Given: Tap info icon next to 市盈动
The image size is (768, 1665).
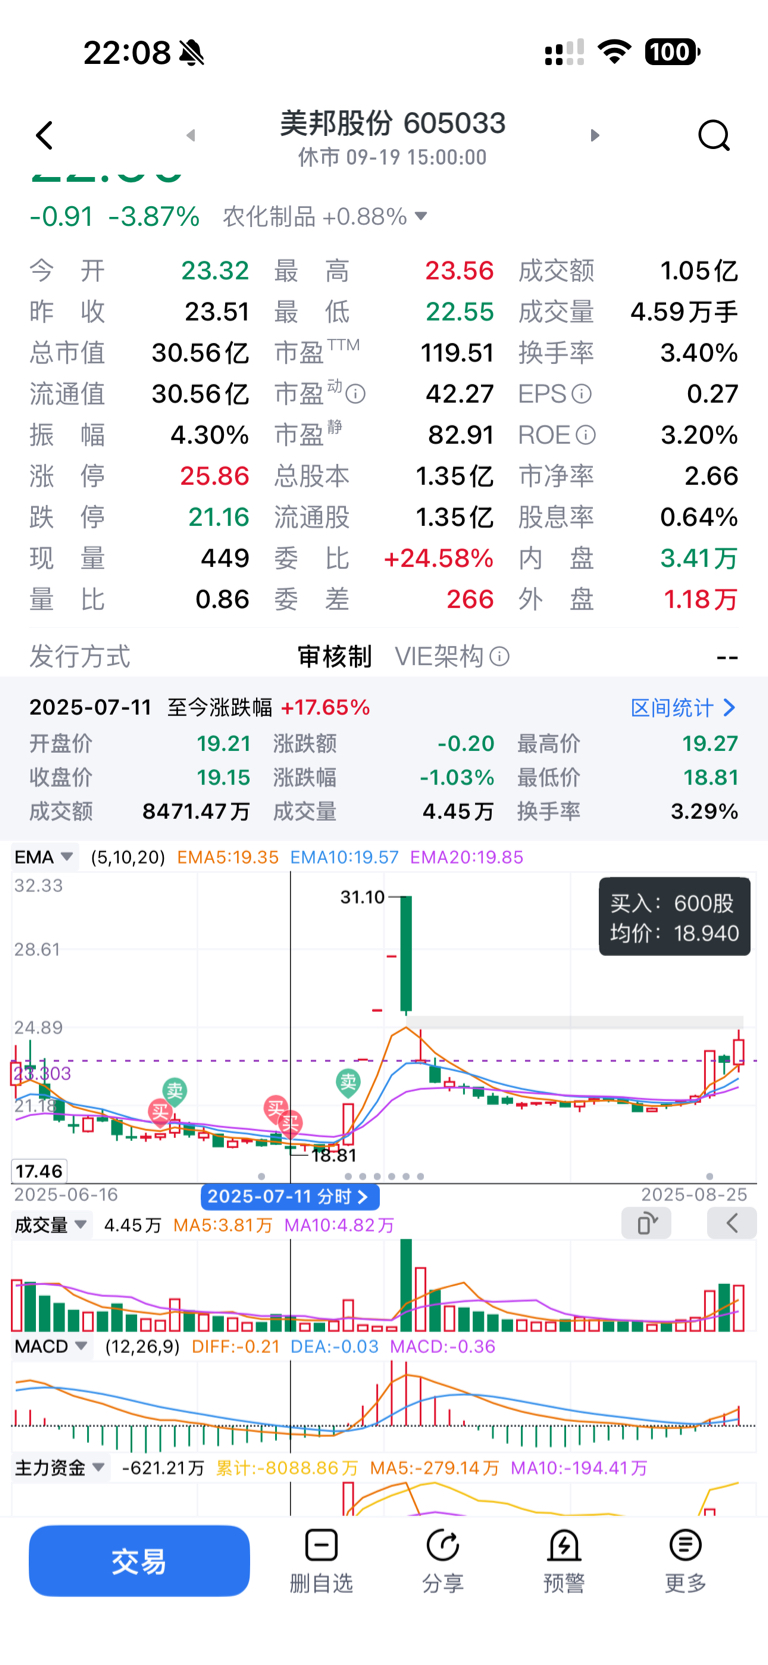Looking at the screenshot, I should (355, 394).
